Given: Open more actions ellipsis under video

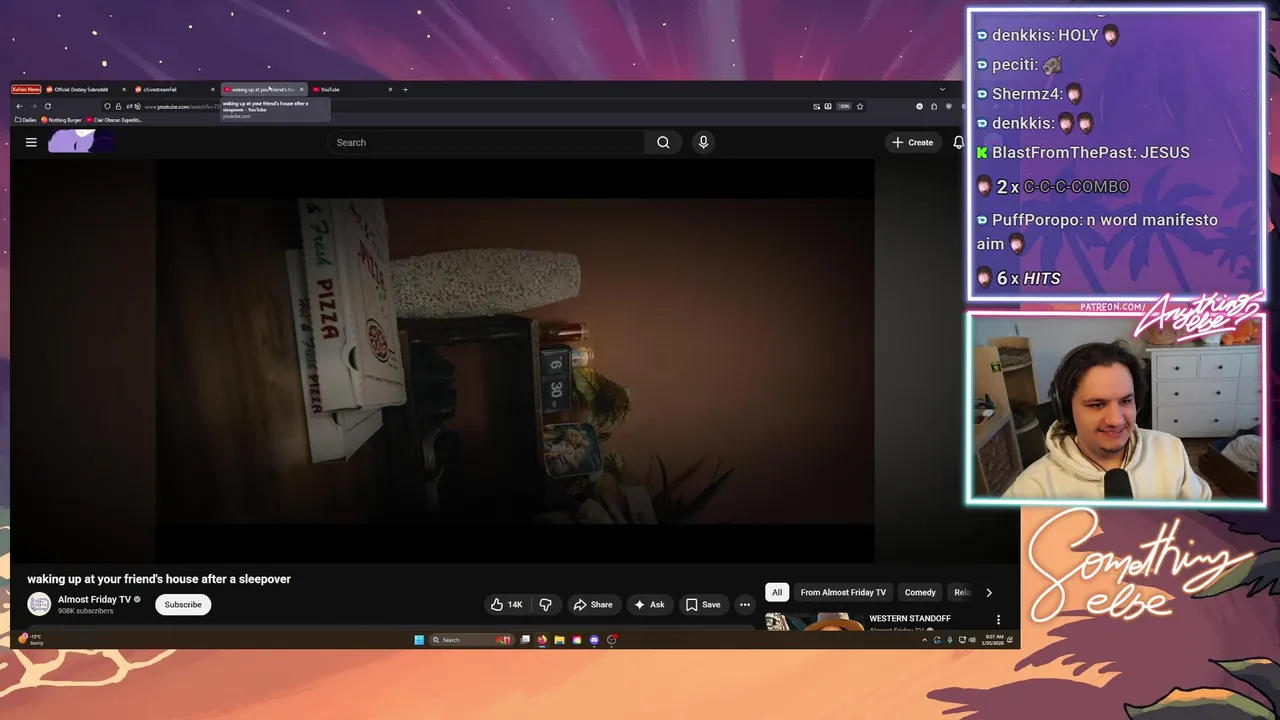Looking at the screenshot, I should point(744,604).
